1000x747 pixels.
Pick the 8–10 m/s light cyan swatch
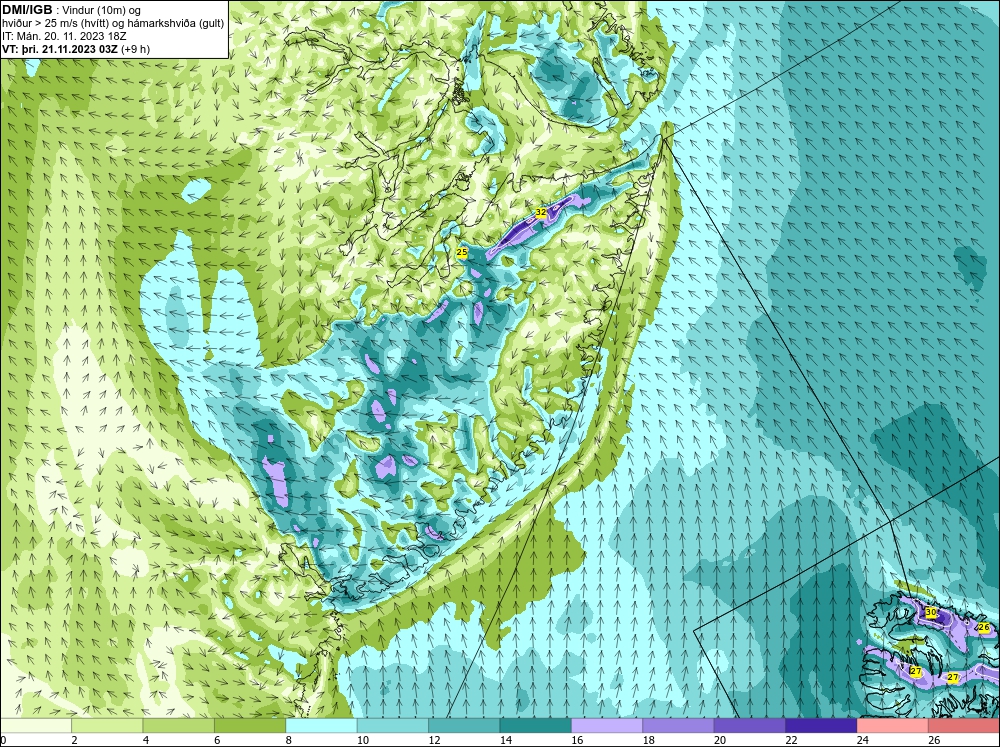tap(321, 725)
